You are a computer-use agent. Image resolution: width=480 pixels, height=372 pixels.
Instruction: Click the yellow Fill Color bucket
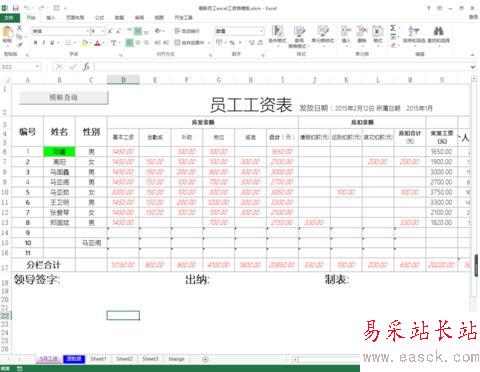(x=85, y=42)
